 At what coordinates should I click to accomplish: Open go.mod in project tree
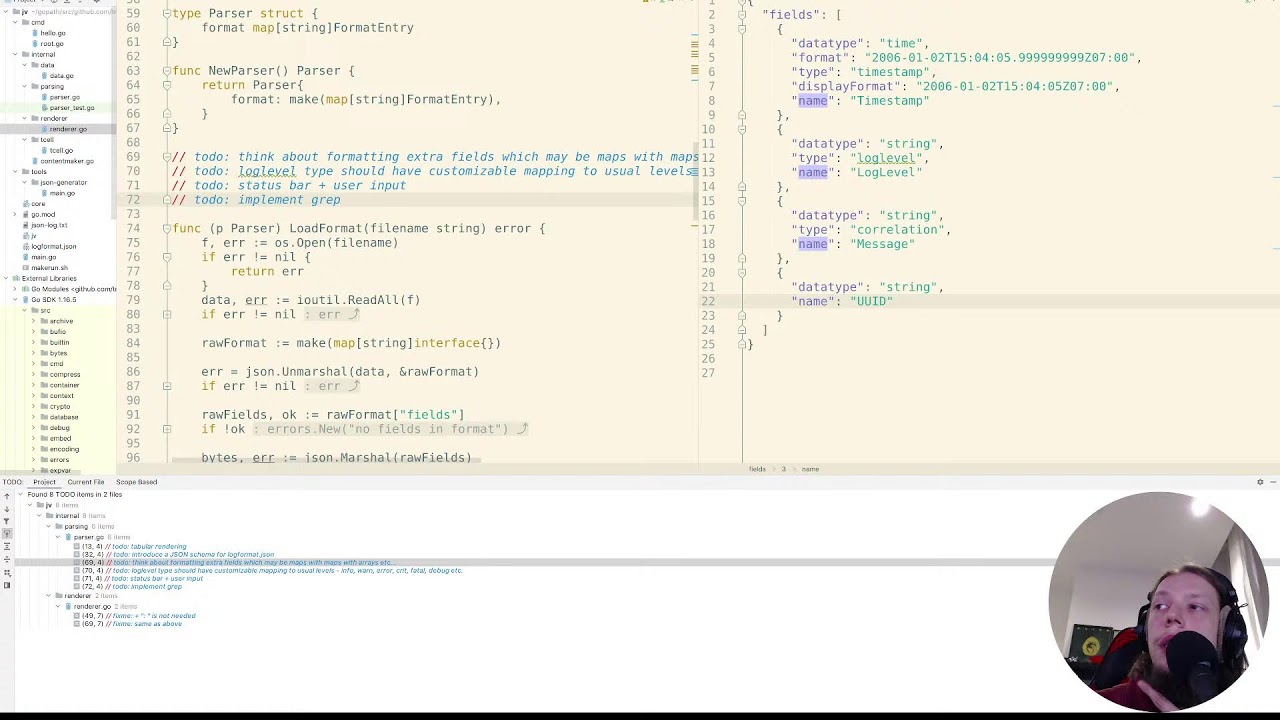pyautogui.click(x=41, y=214)
